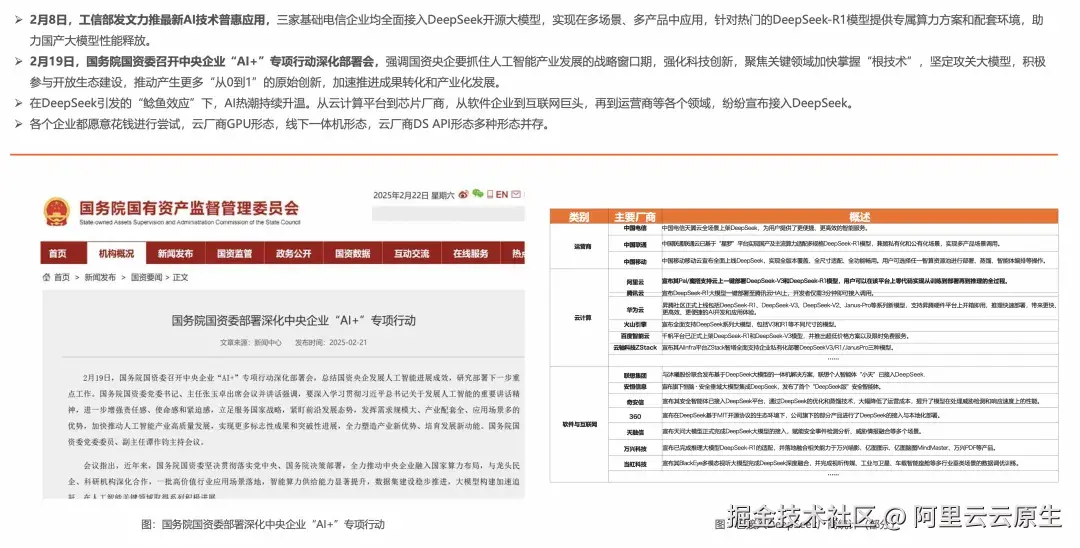Click caption 图：国务院国资委部署深化中央企业“AI+”专项行动
Viewport: 1080px width, 548px height.
point(262,525)
